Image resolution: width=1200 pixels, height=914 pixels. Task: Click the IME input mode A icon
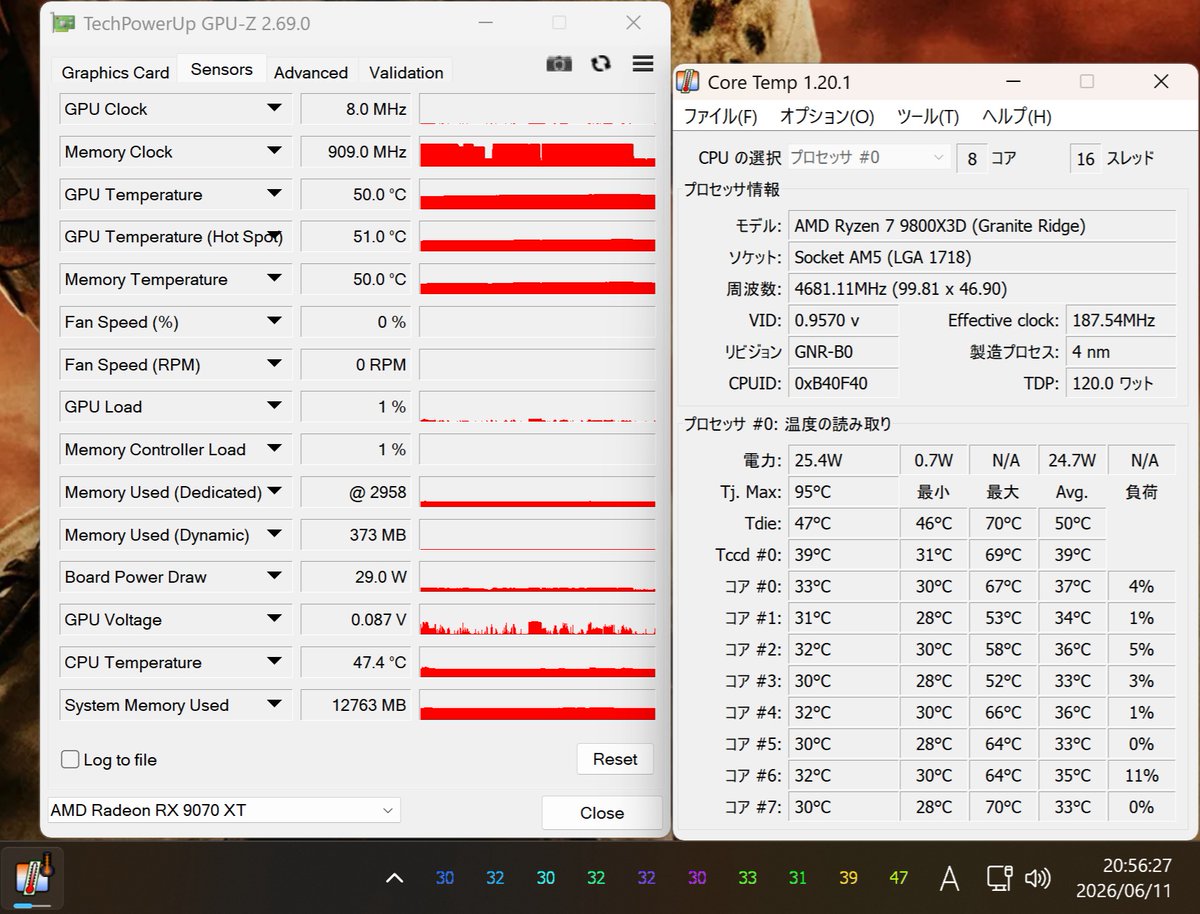(949, 878)
